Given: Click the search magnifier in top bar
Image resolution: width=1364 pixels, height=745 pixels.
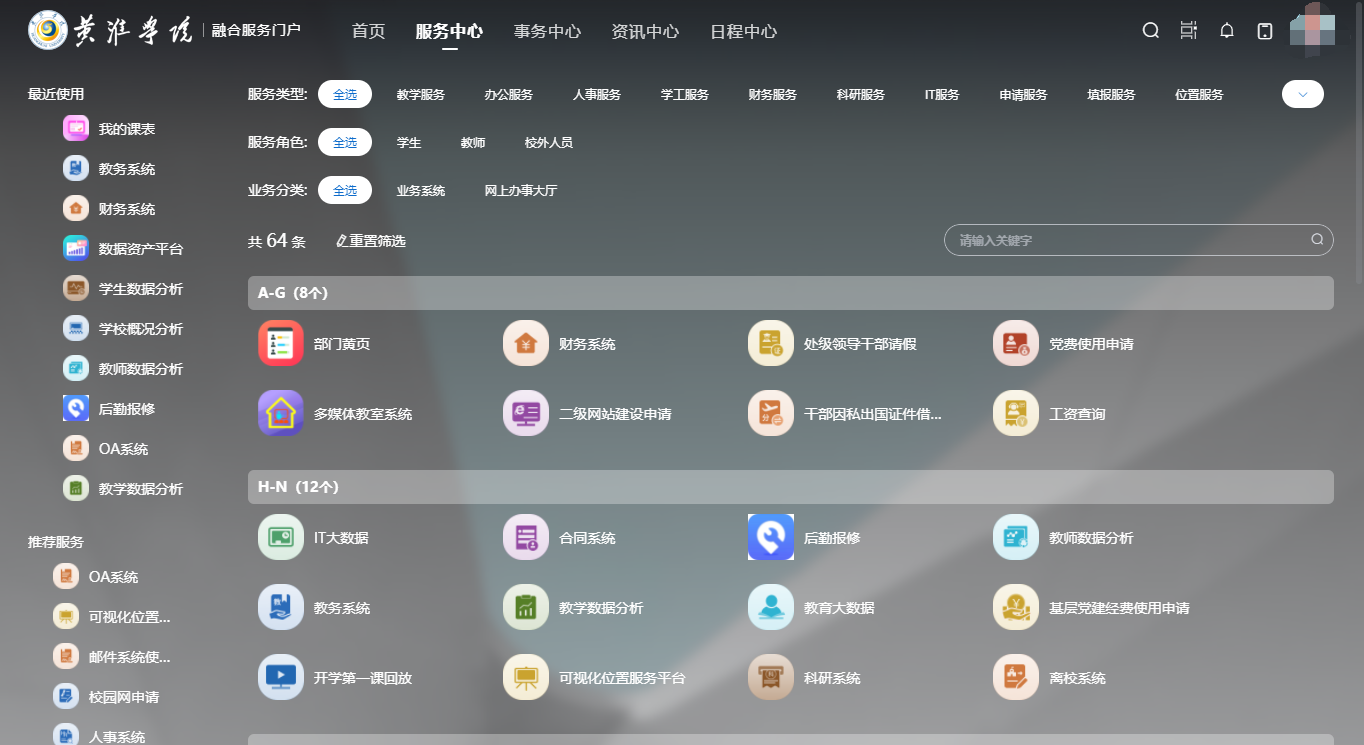Looking at the screenshot, I should [x=1150, y=31].
